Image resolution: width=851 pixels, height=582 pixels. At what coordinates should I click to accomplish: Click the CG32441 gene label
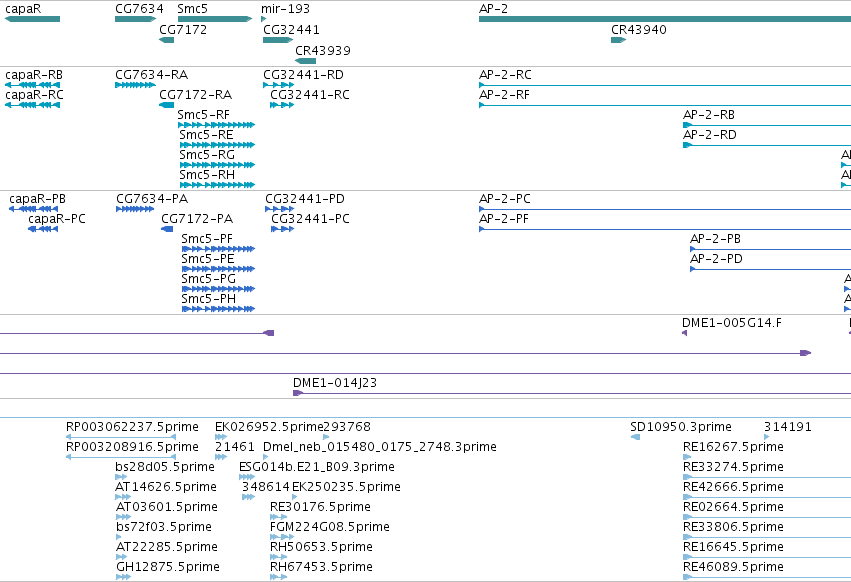click(x=291, y=29)
